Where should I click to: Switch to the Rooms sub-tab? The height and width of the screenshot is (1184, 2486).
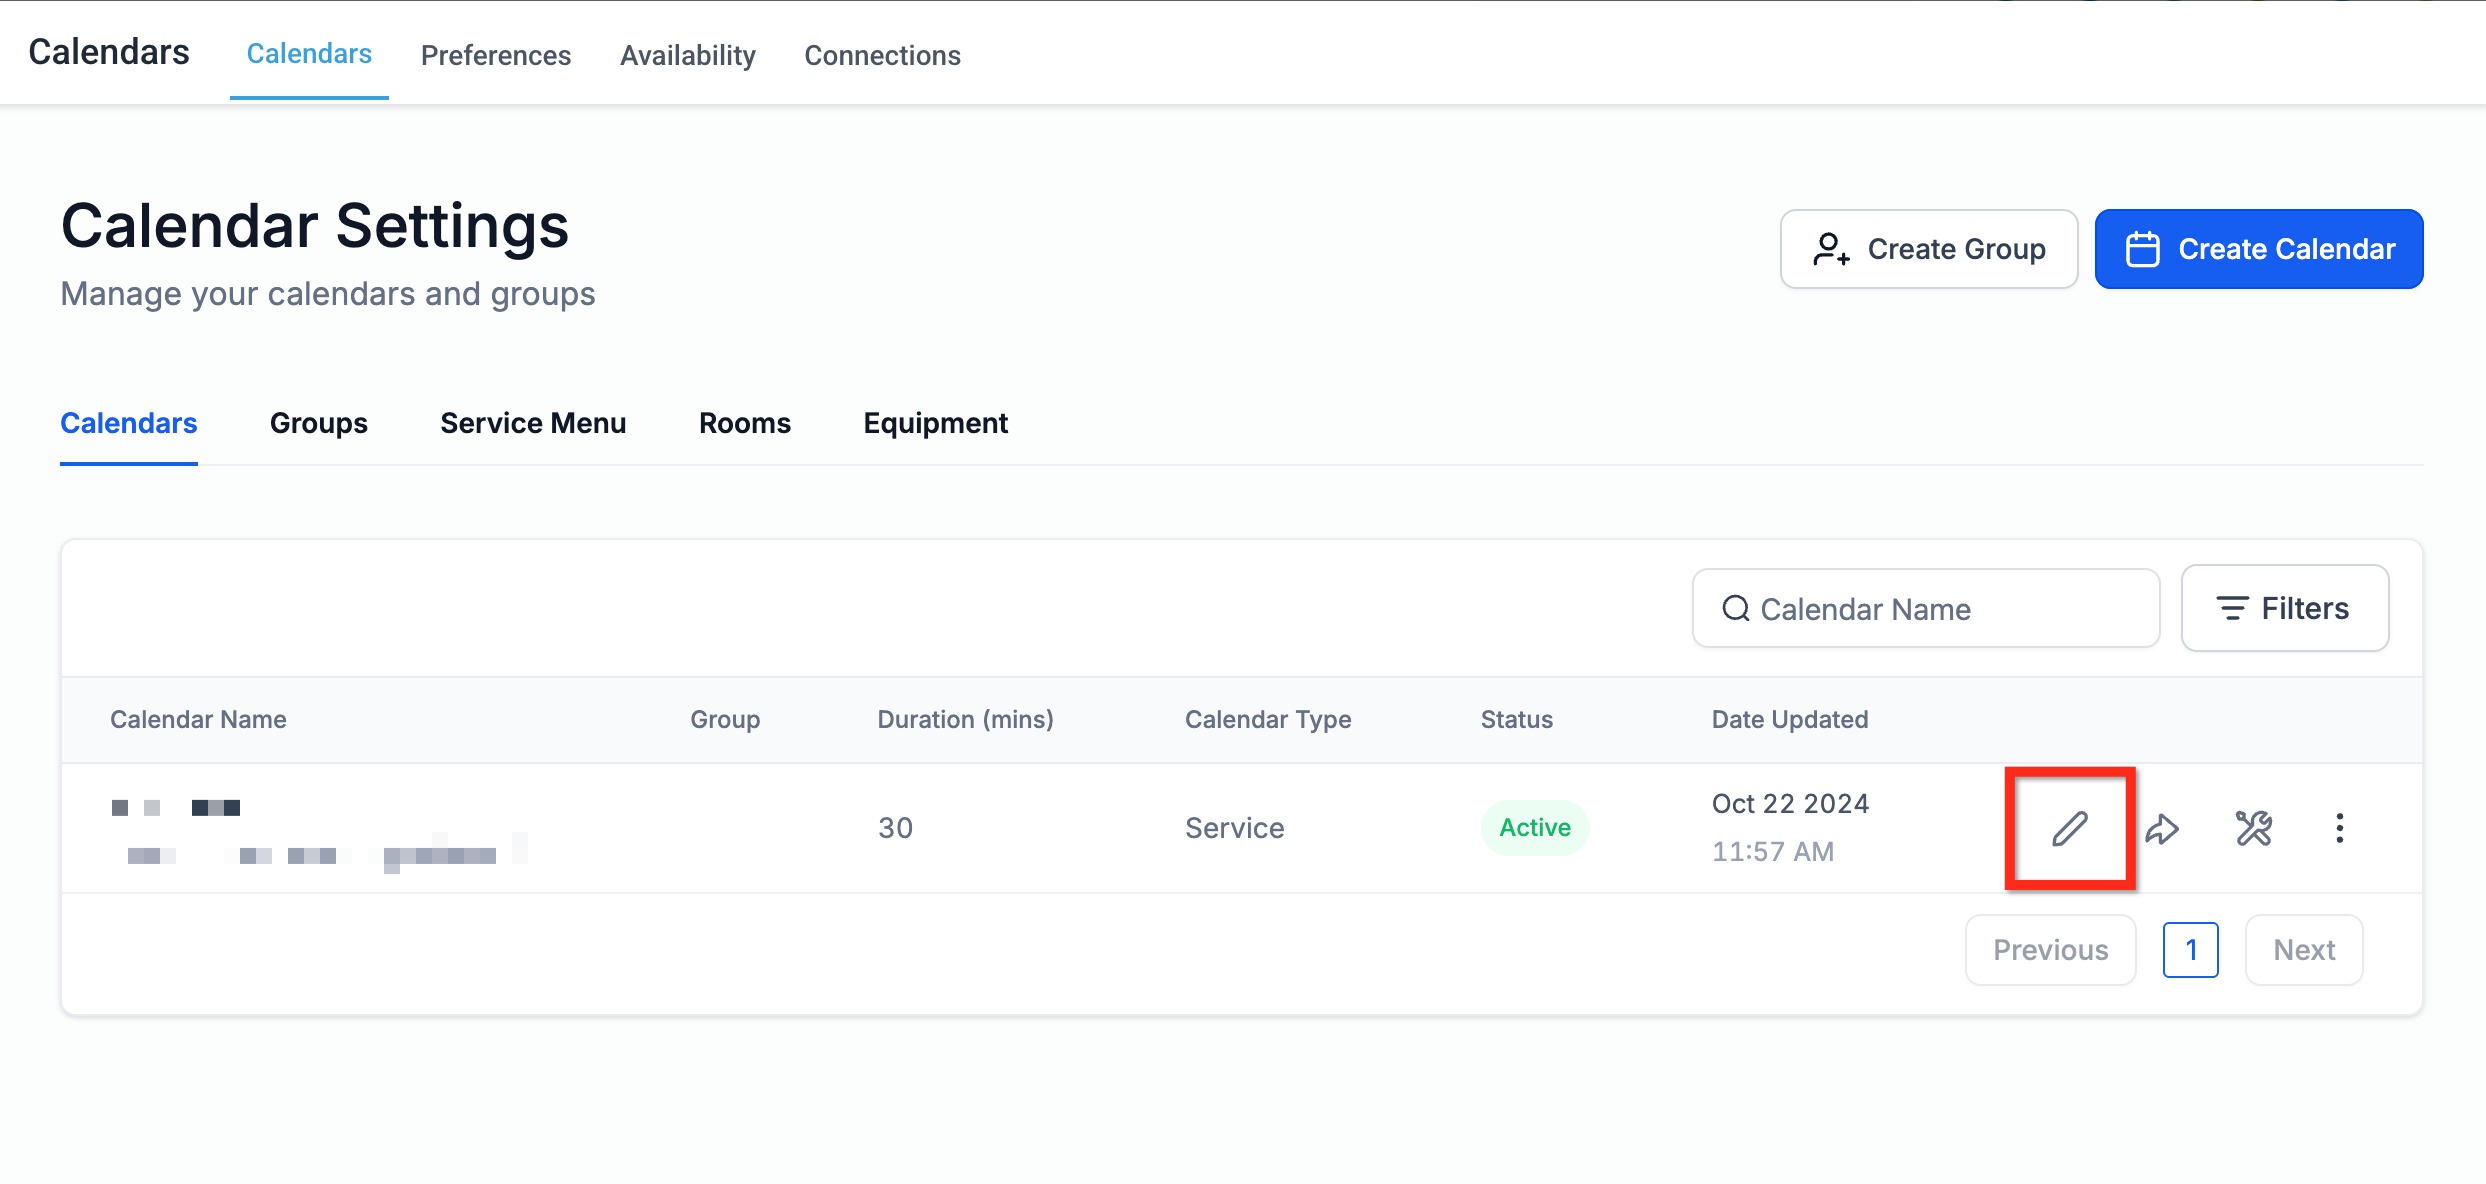tap(745, 423)
